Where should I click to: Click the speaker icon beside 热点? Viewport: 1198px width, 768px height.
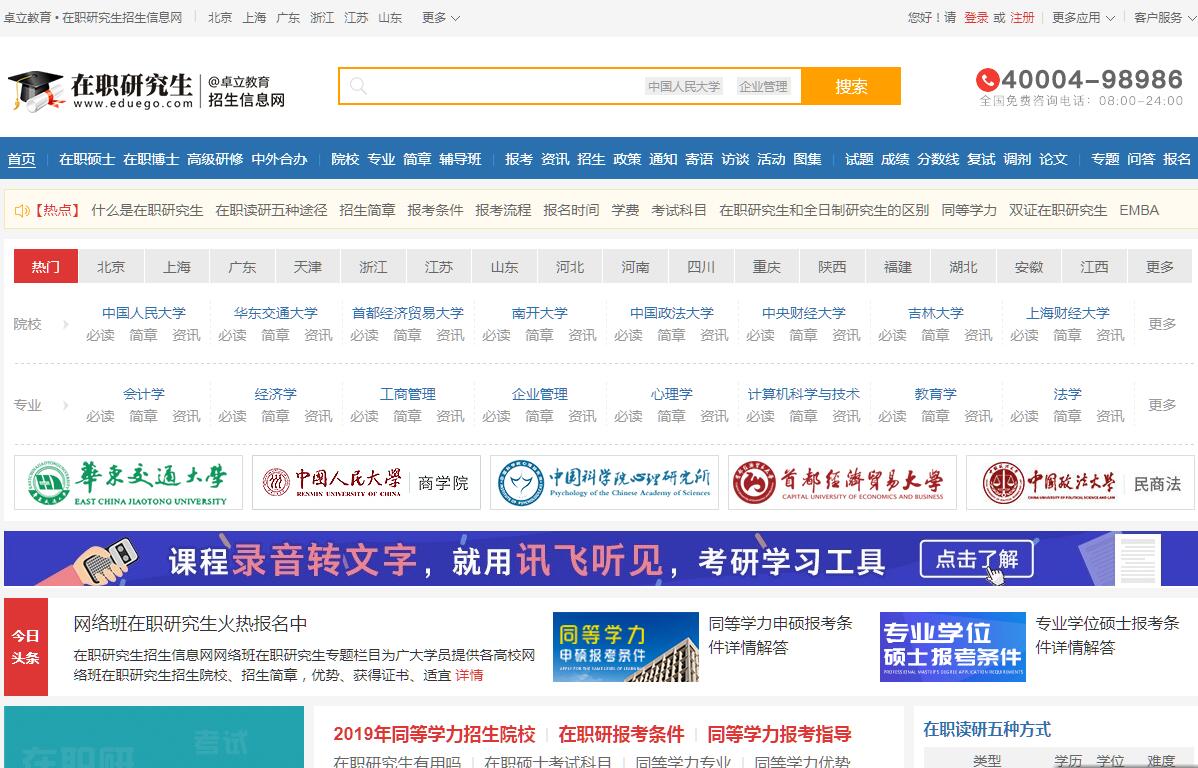pos(21,210)
